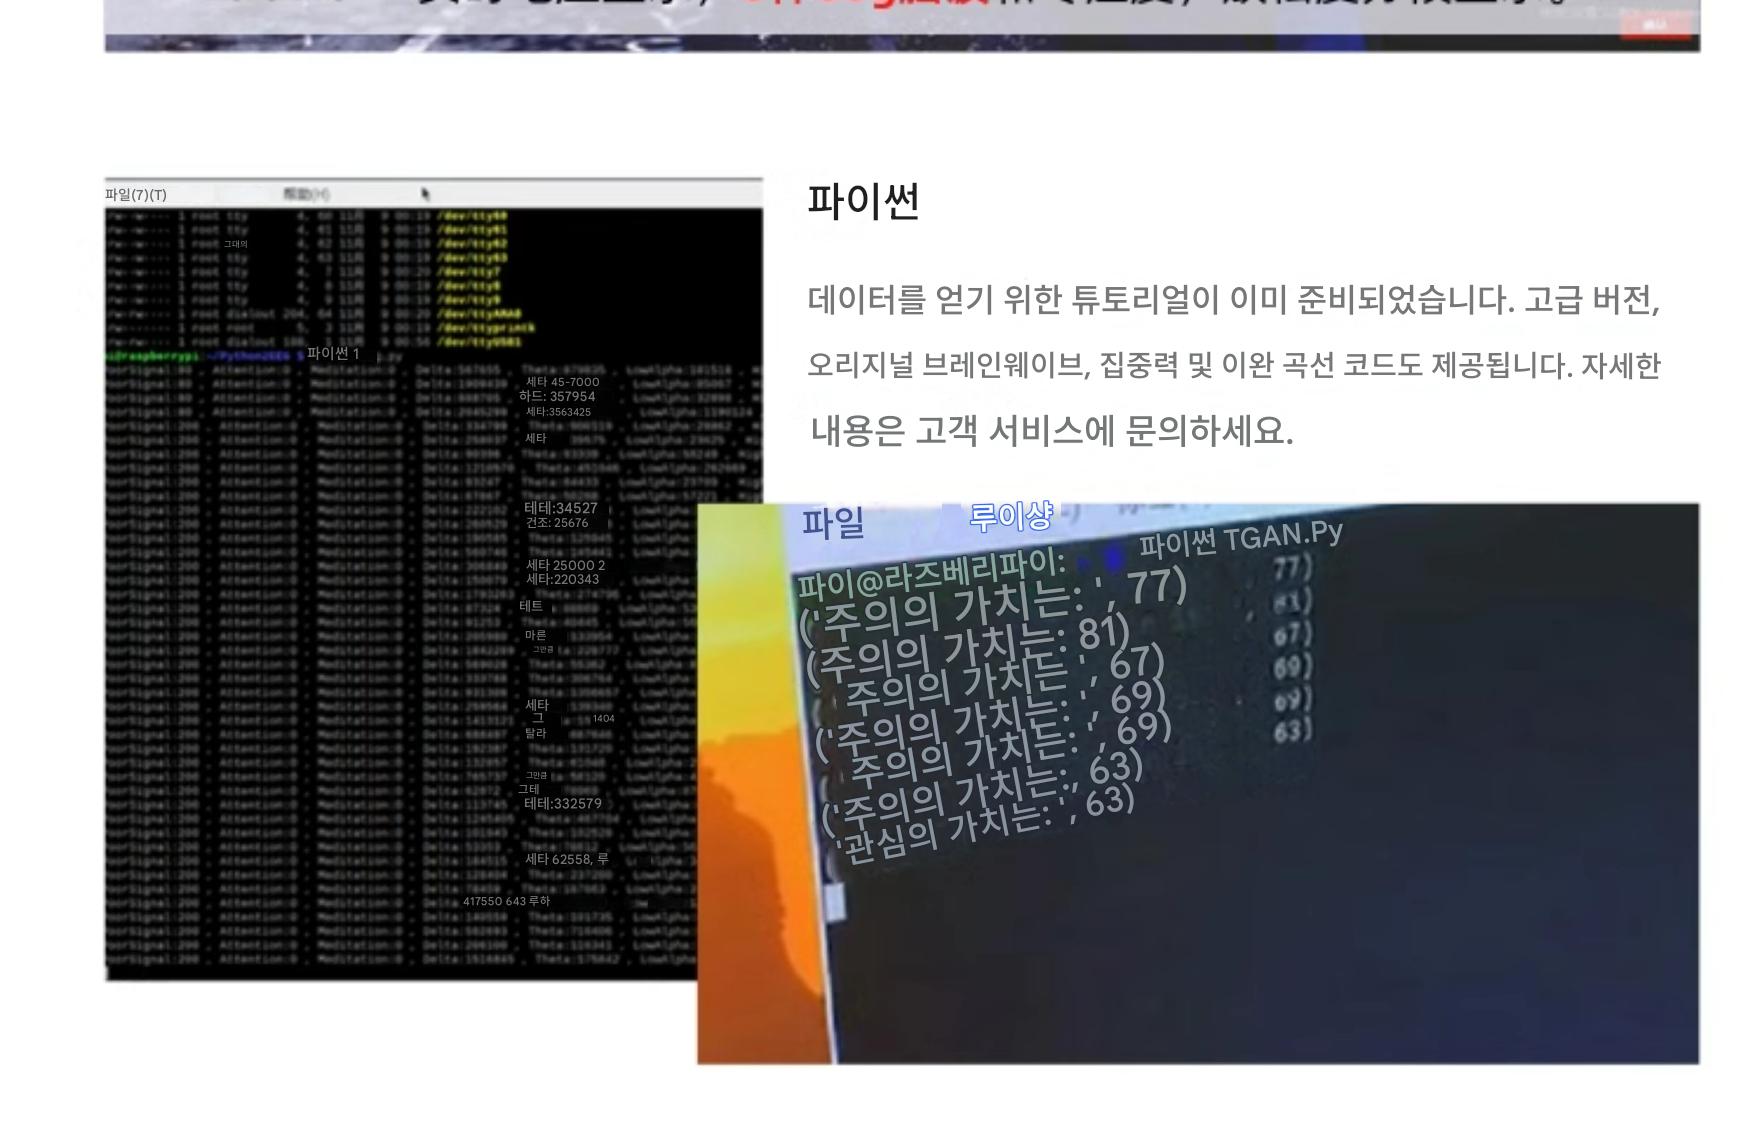1762x1133 pixels.
Task: Click the 파이@라즈베리파이 prompt text
Action: [930, 575]
